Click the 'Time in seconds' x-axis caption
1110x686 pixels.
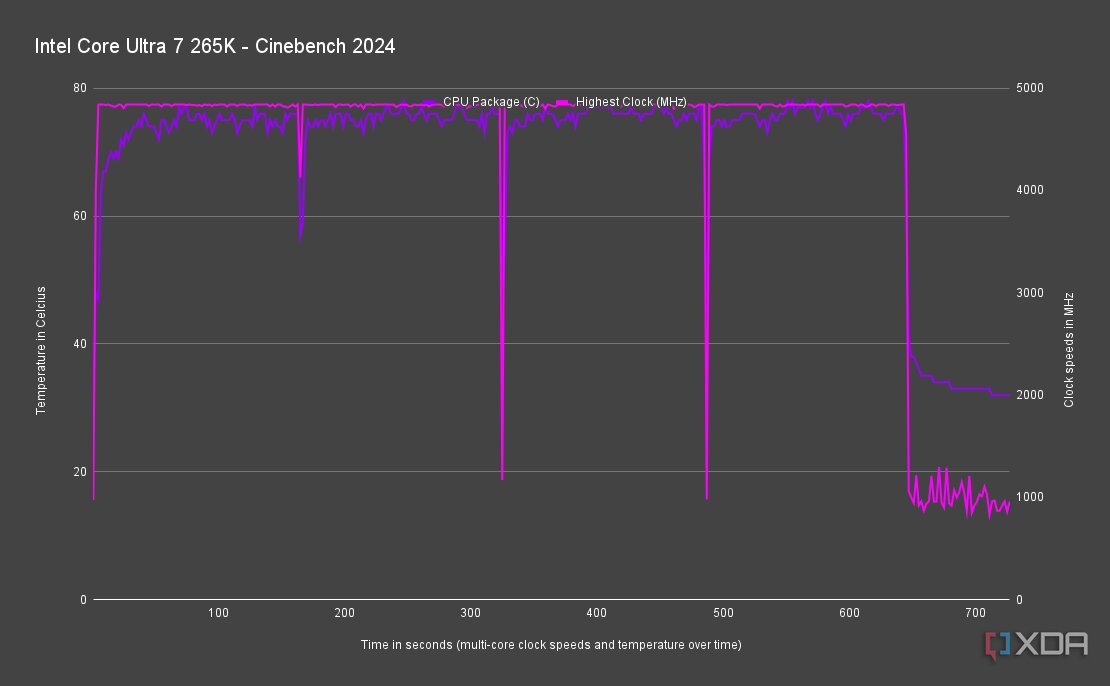(551, 644)
